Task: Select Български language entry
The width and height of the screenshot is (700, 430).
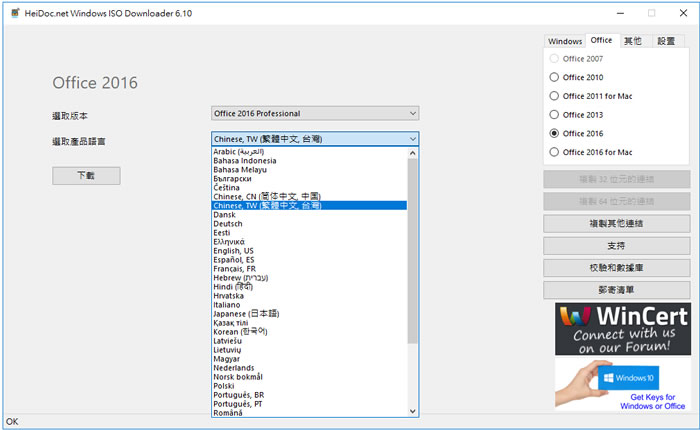Action: tap(309, 179)
